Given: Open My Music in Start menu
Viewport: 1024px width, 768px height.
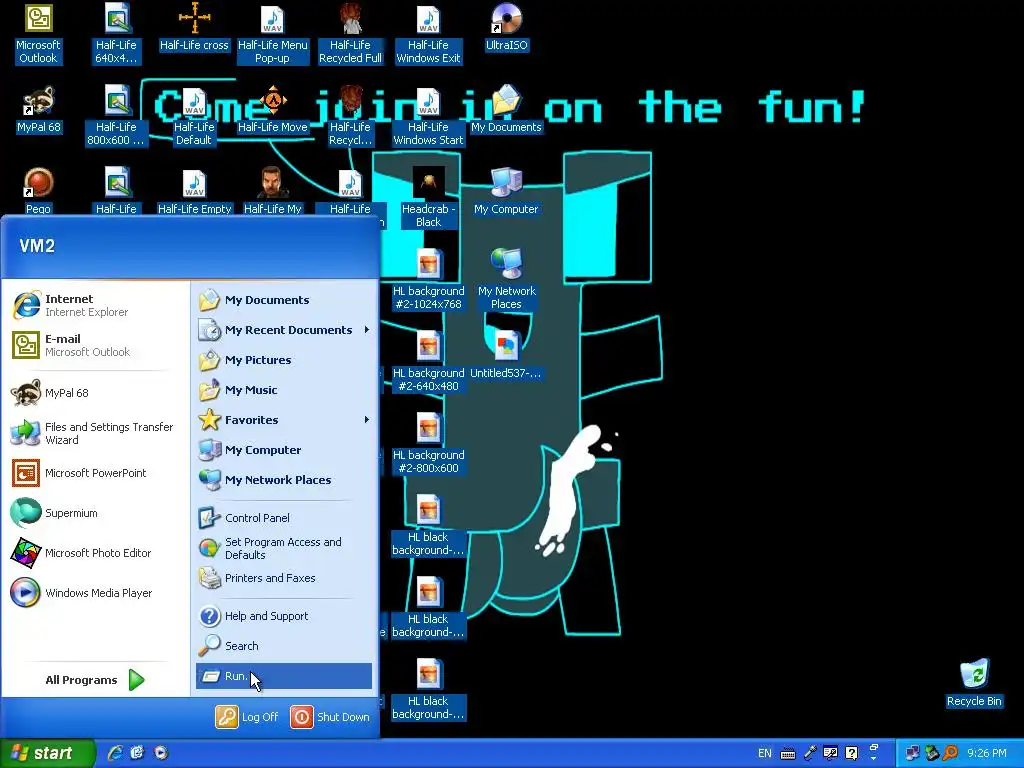Looking at the screenshot, I should tap(284, 390).
